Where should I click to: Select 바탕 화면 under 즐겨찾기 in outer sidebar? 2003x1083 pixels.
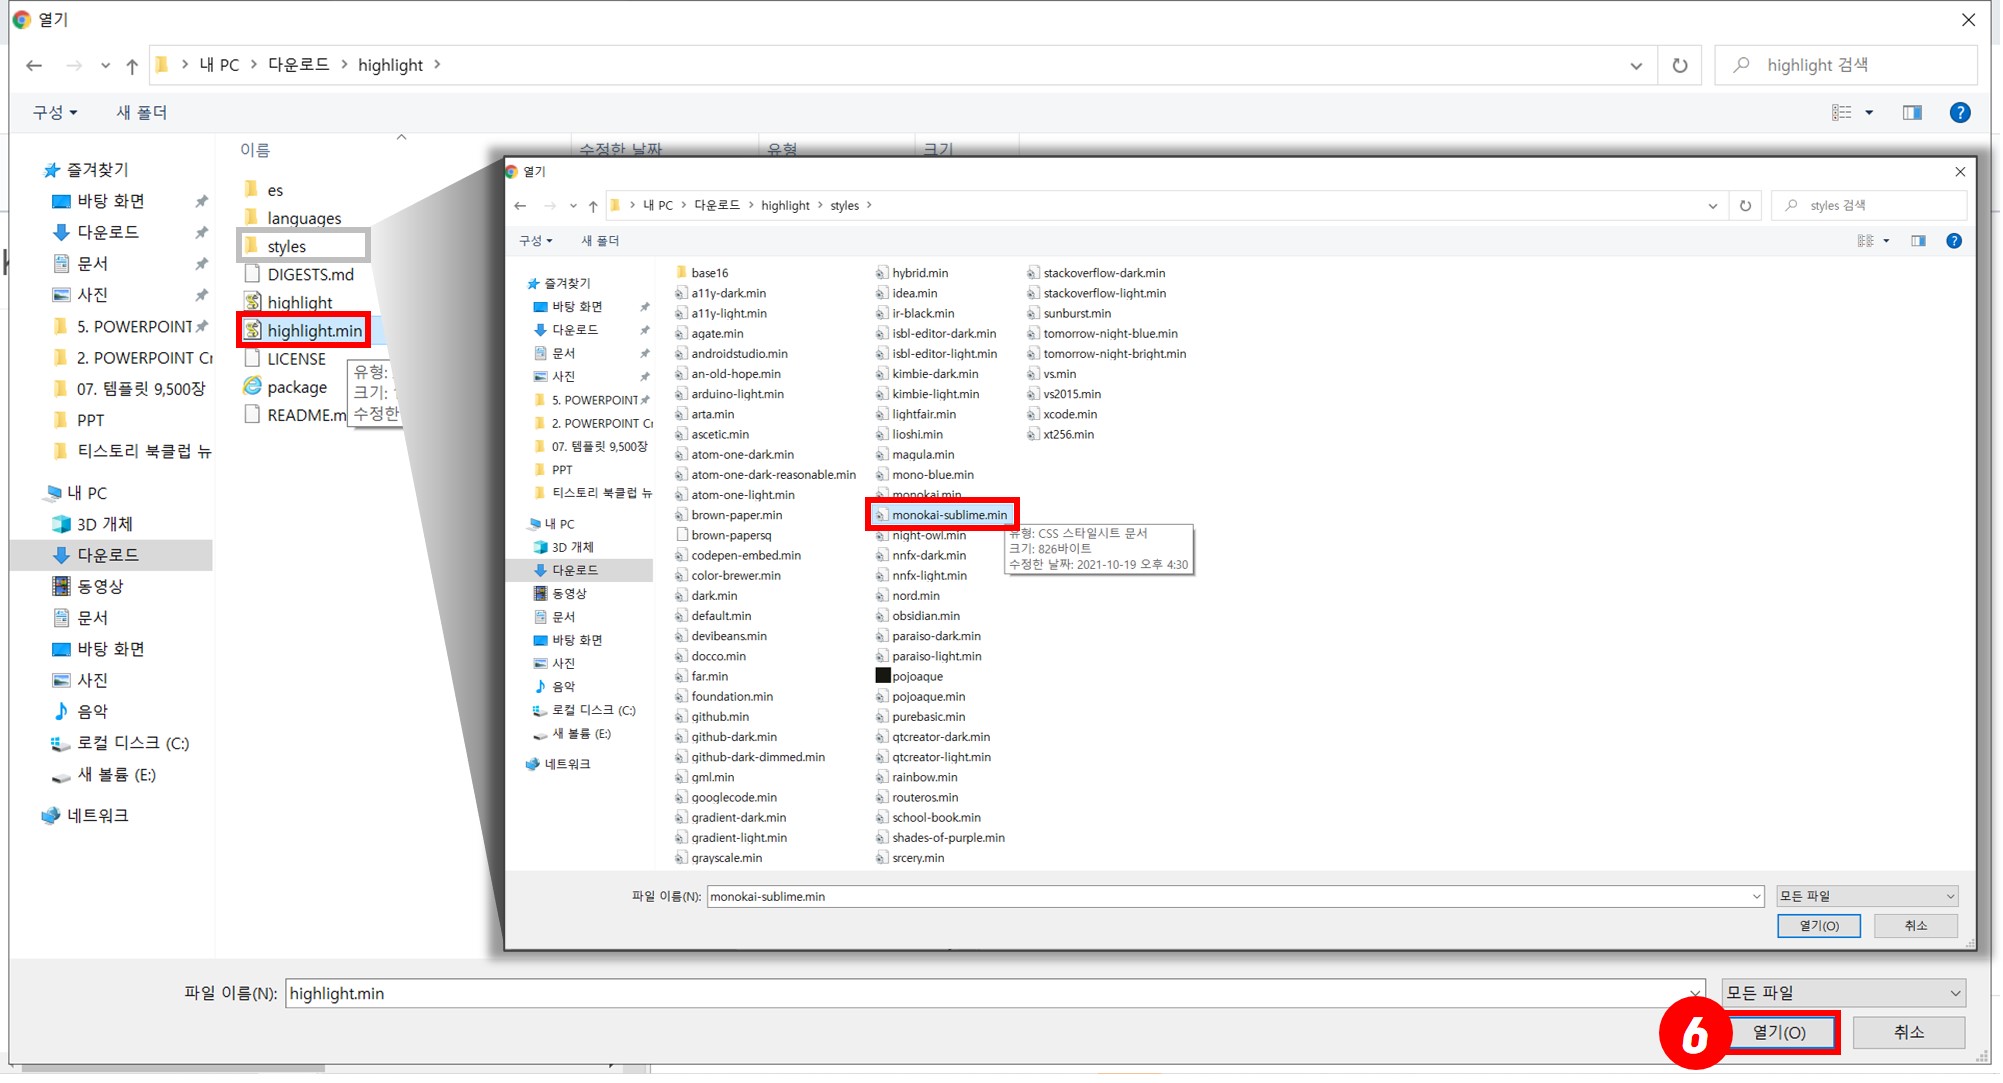111,201
